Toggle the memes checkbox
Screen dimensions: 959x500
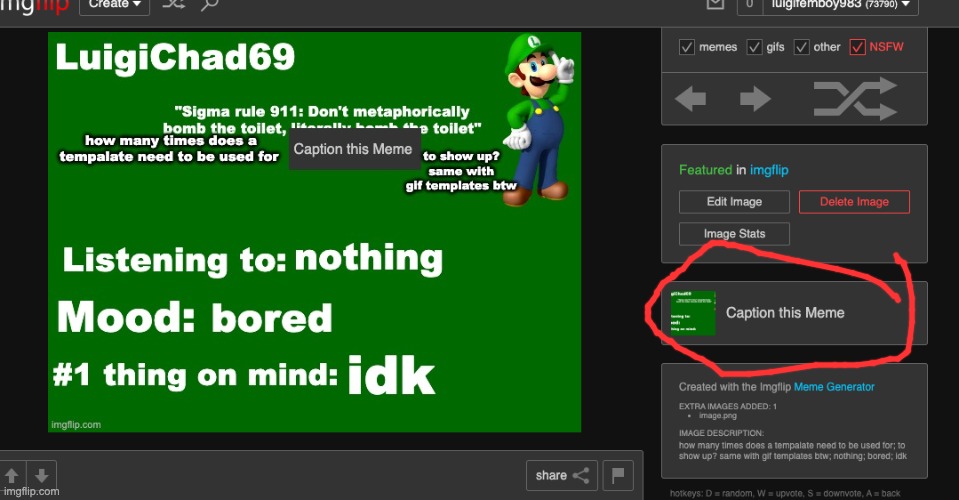(687, 47)
